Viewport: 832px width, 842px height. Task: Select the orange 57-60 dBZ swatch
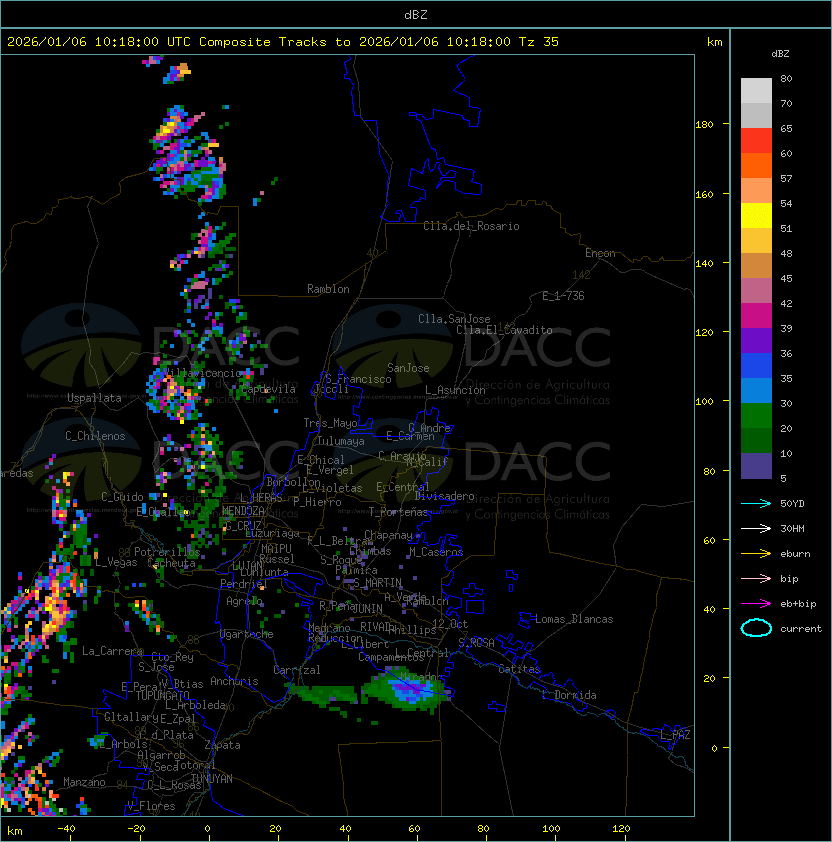[756, 166]
